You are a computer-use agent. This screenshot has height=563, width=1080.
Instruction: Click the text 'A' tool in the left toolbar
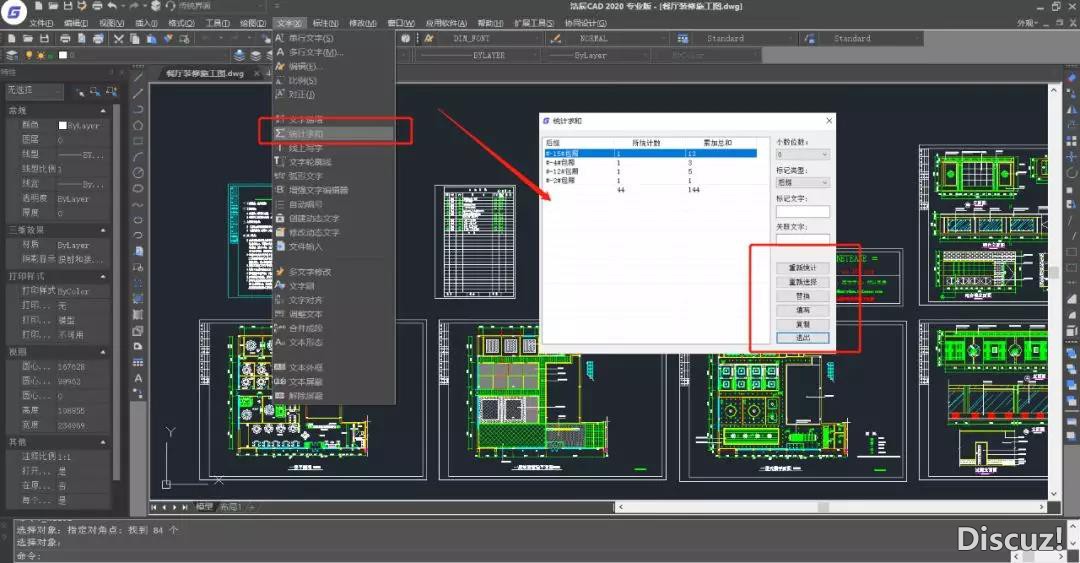pos(138,378)
